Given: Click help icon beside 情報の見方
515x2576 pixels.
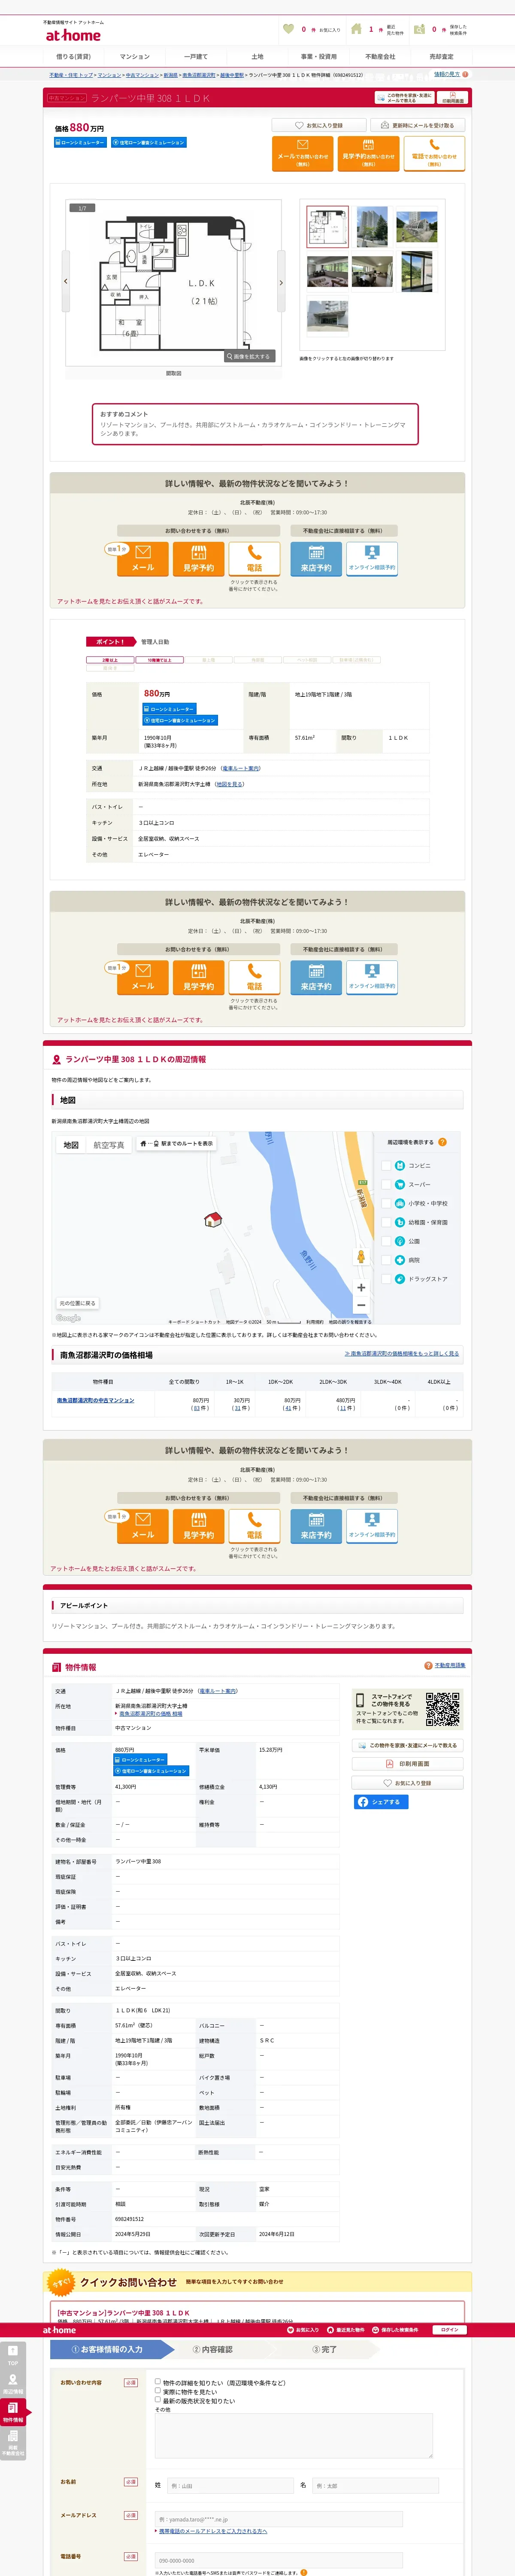Looking at the screenshot, I should [x=465, y=74].
